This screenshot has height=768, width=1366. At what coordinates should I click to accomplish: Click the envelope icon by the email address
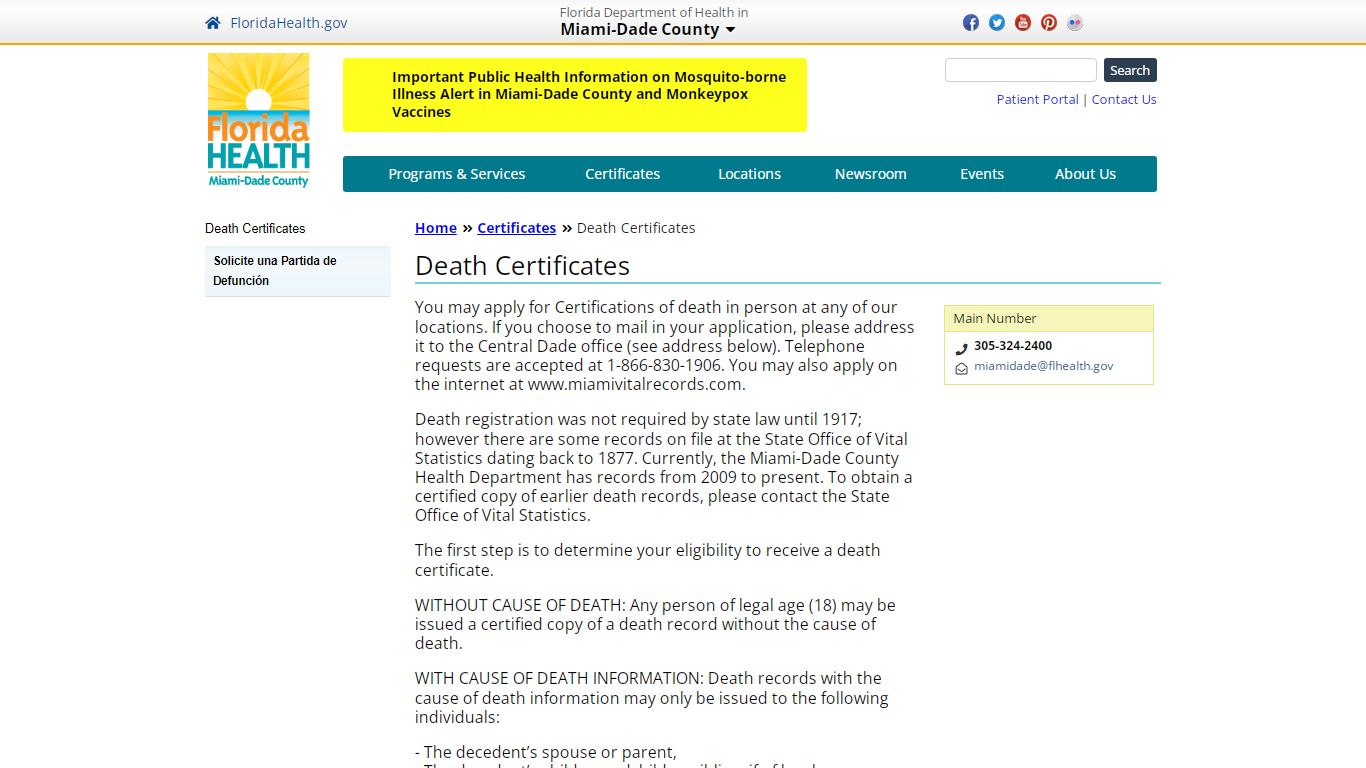(962, 368)
